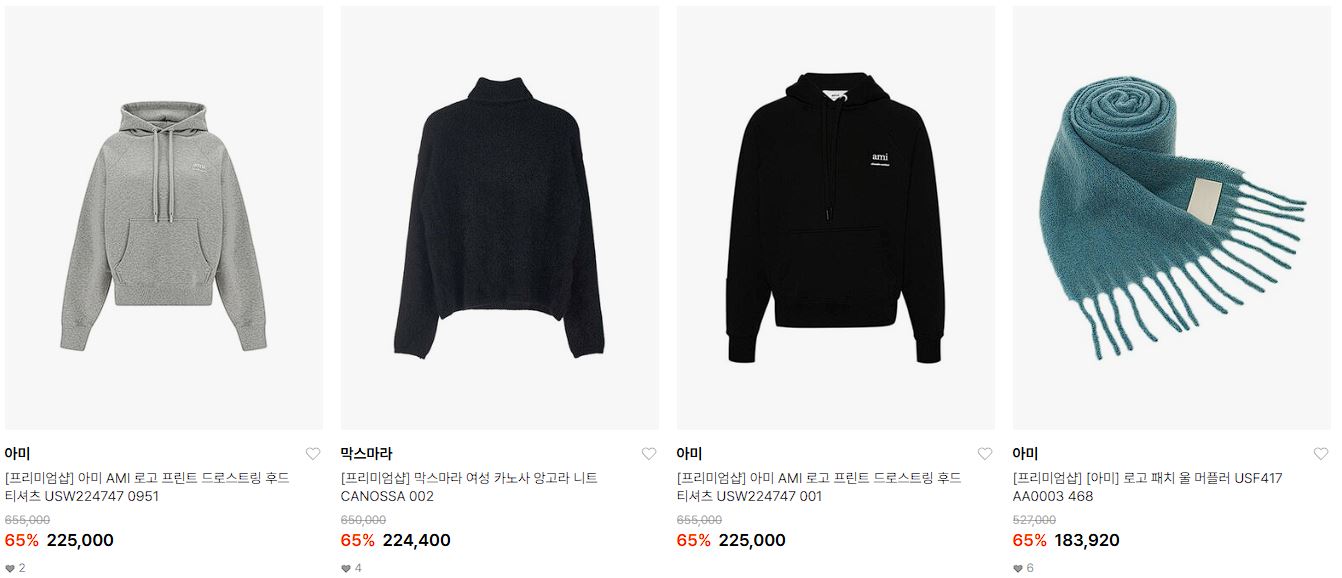Select the likes heart showing 2 under gray hoodie
The width and height of the screenshot is (1342, 578).
pos(10,568)
